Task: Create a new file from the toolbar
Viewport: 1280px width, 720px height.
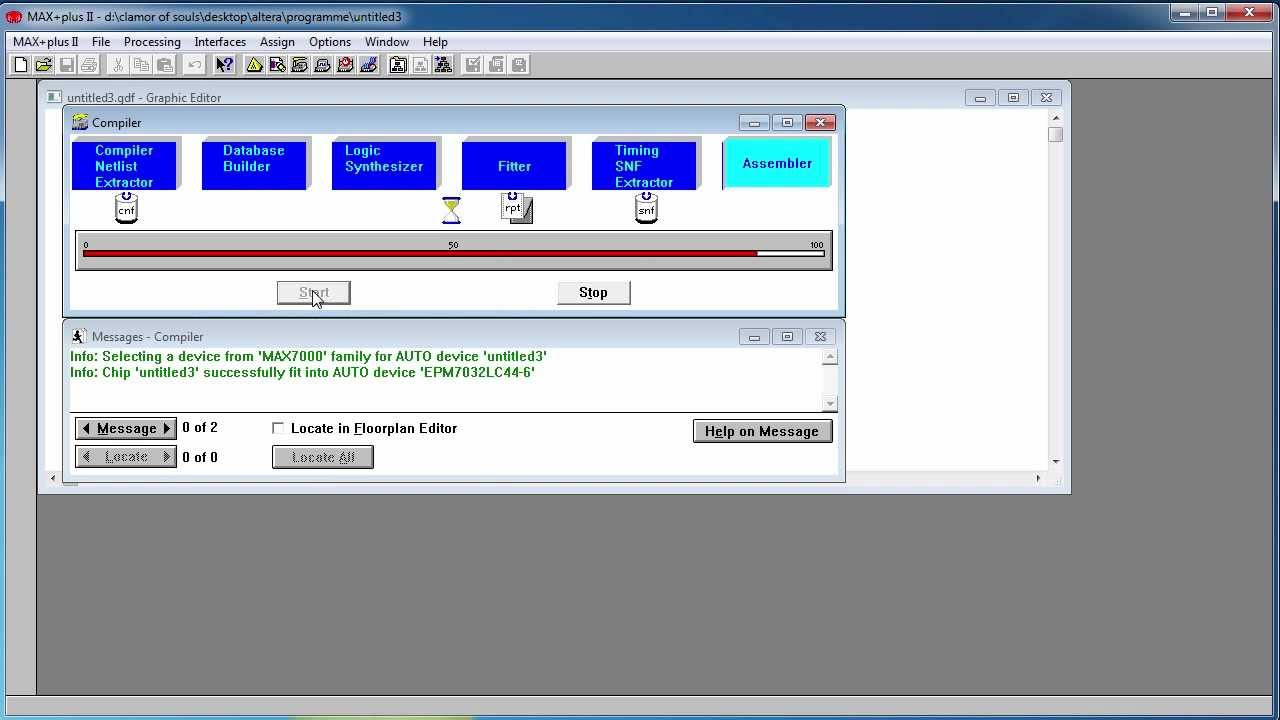Action: click(20, 65)
